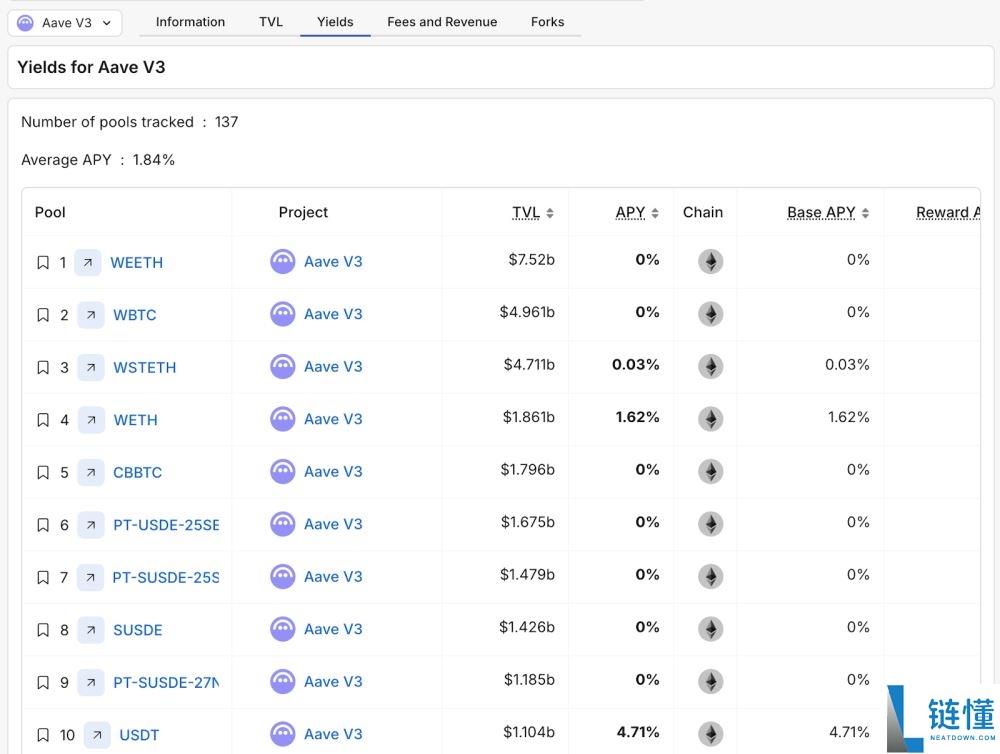1000x754 pixels.
Task: Switch to the Information tab
Action: pos(190,22)
